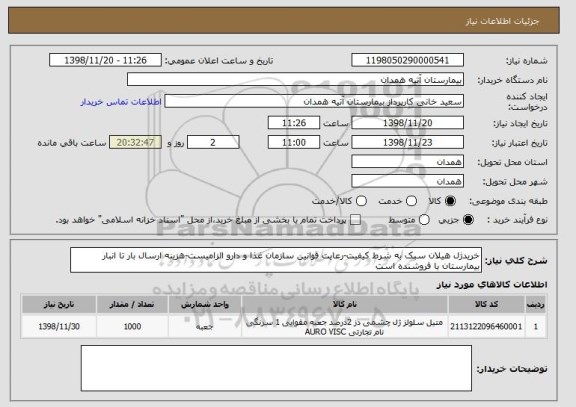Click the شرح کلی نیاز label
The height and width of the screenshot is (407, 576).
coord(516,261)
